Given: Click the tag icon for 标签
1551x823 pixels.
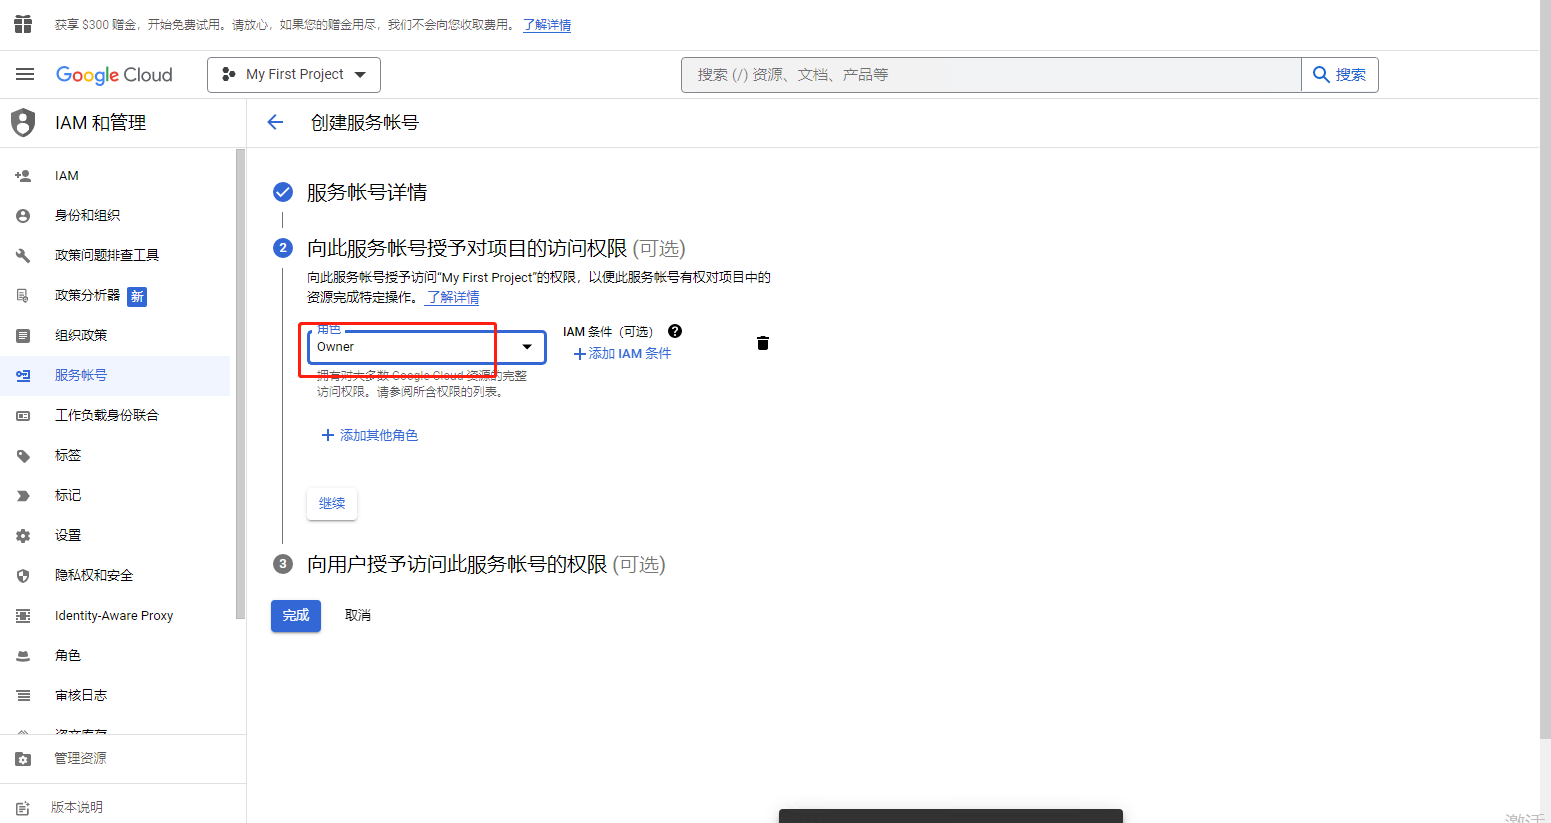Looking at the screenshot, I should (x=23, y=456).
